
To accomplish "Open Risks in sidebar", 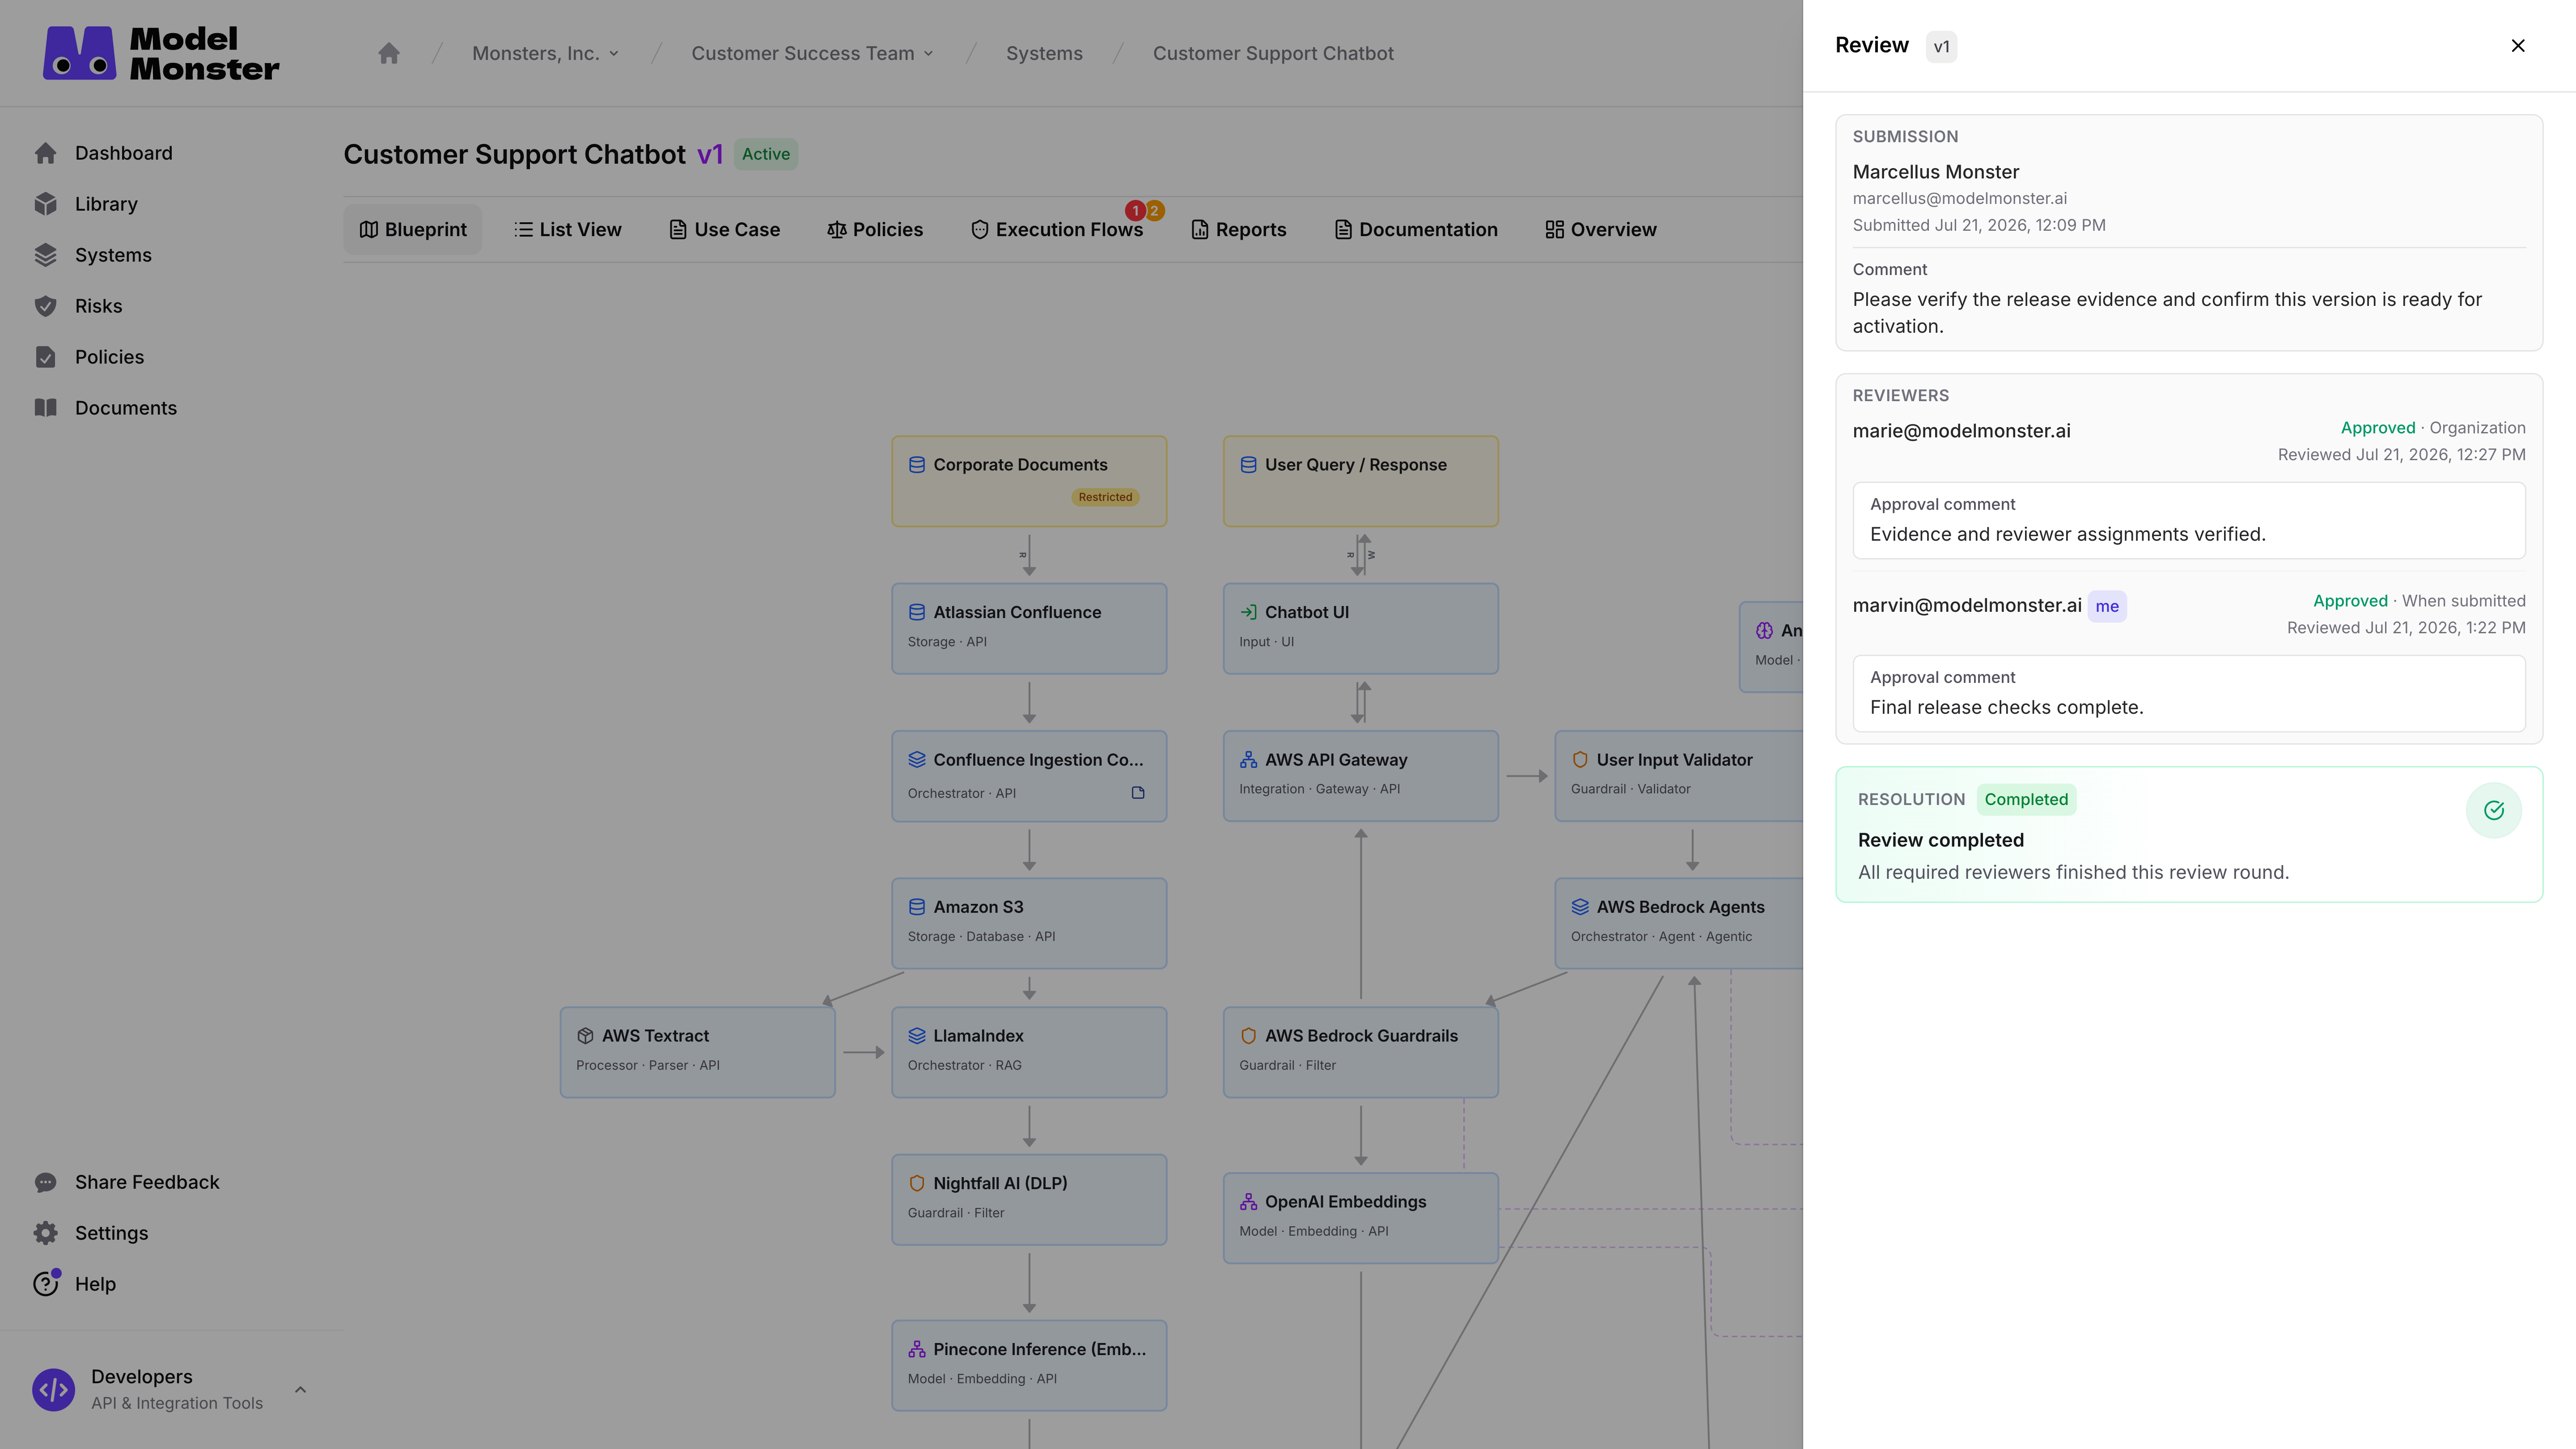I will tap(98, 306).
